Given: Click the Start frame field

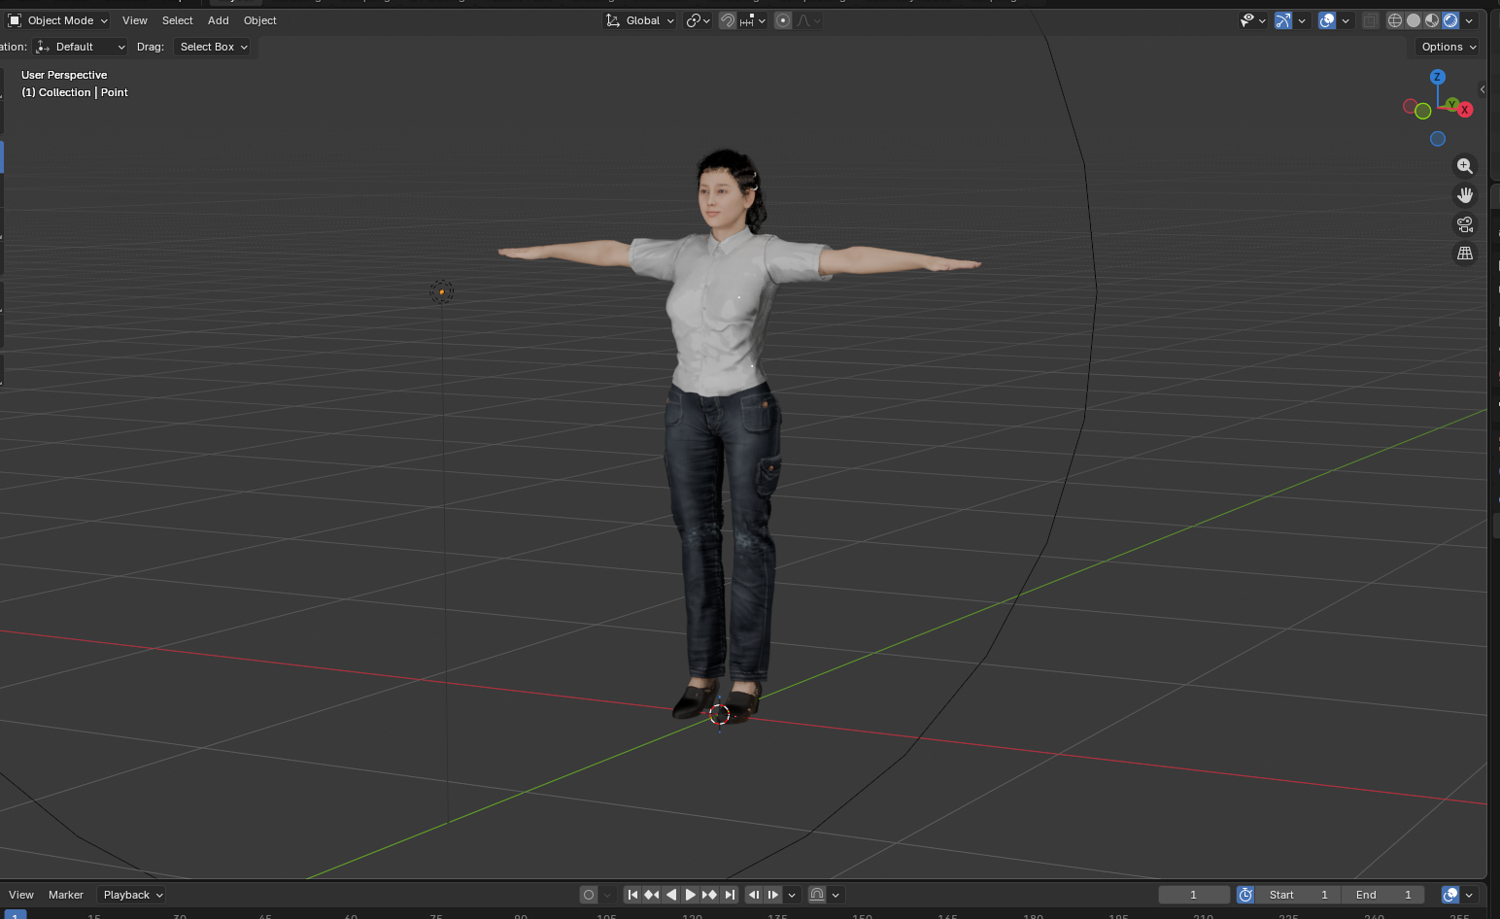Looking at the screenshot, I should 1298,895.
